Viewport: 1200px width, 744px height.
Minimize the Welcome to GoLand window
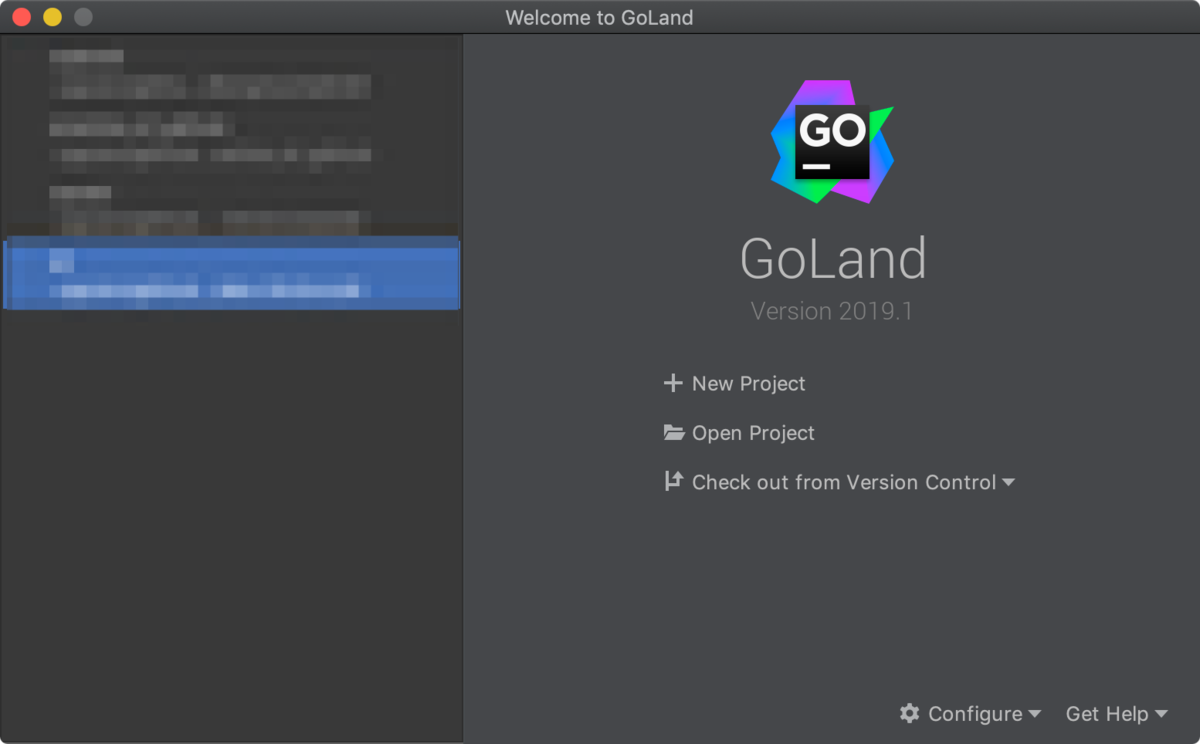click(x=52, y=17)
